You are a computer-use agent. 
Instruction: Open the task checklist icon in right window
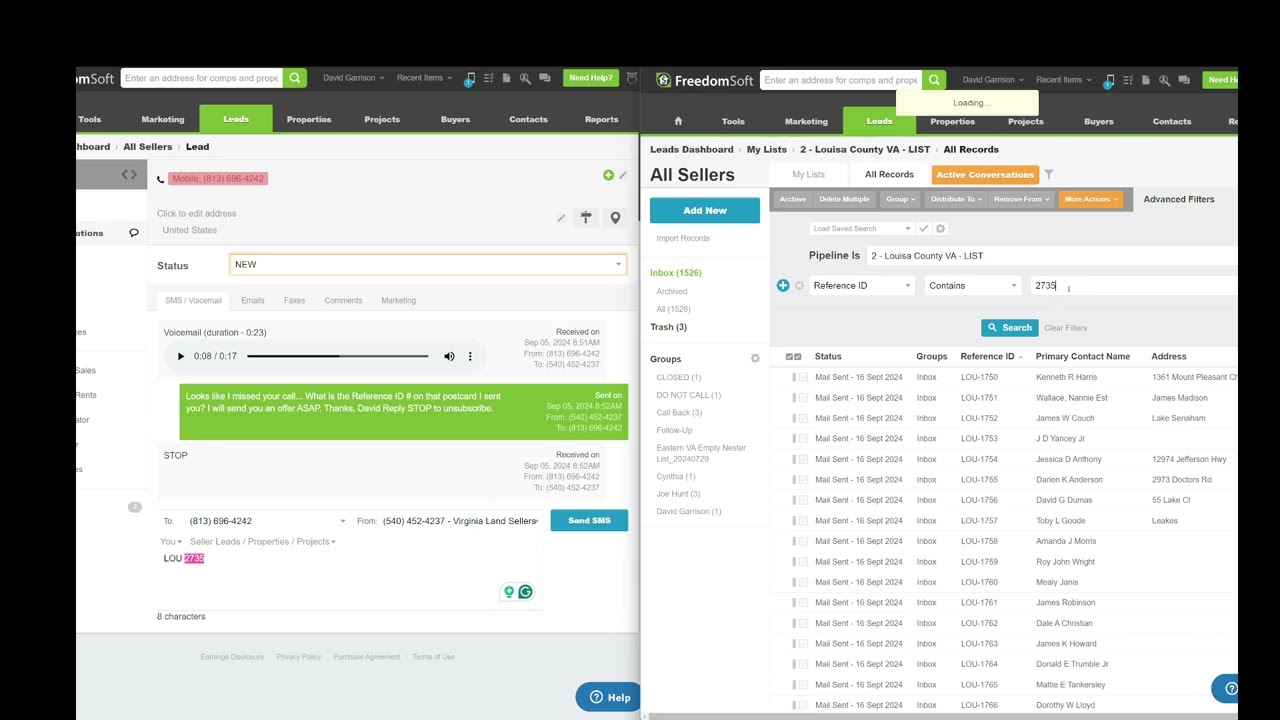pos(1128,80)
